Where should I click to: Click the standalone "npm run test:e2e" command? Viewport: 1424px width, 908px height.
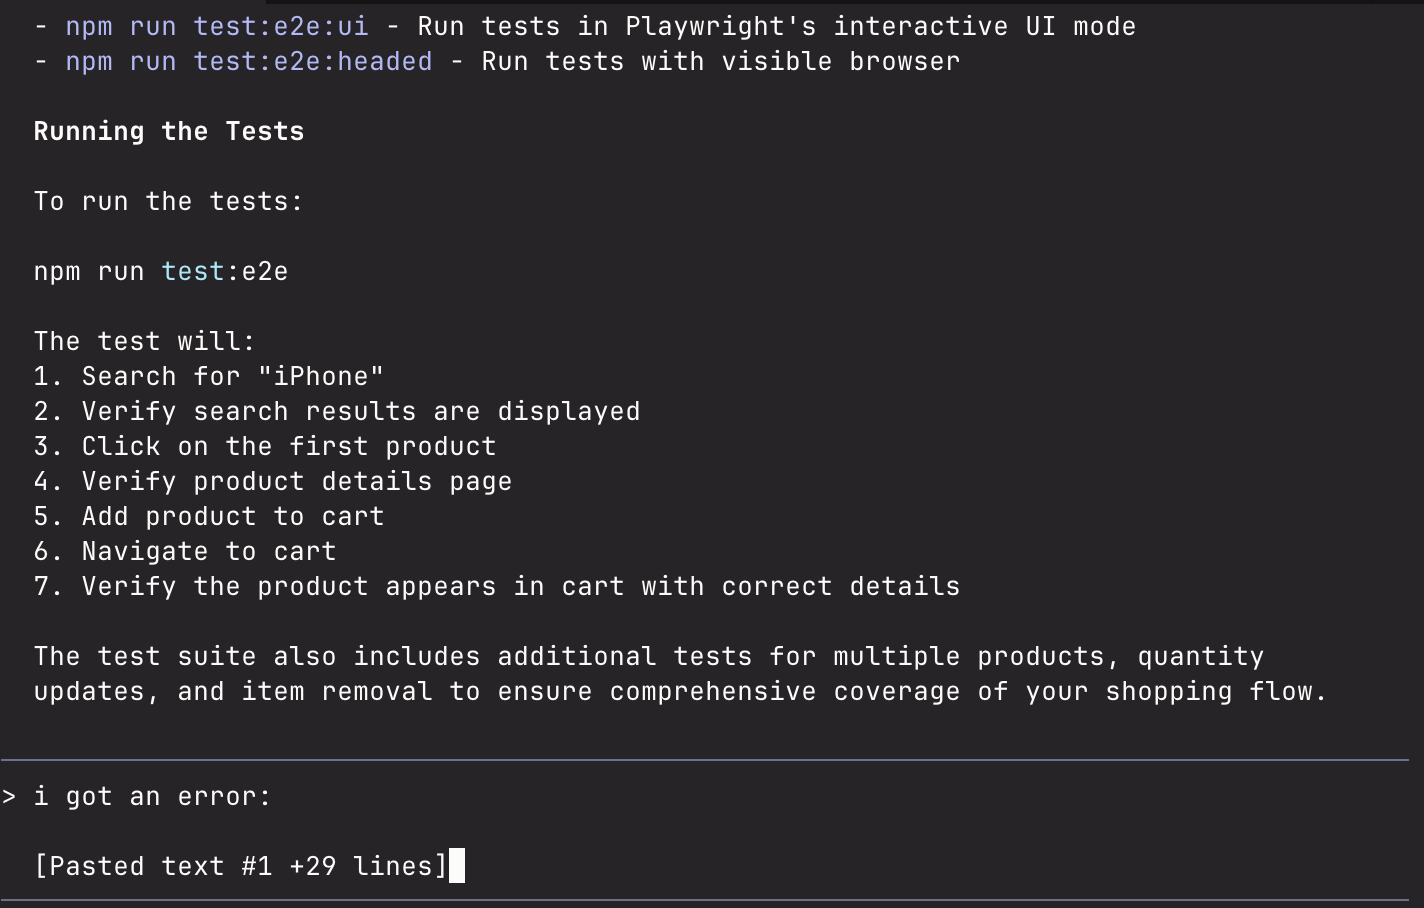pos(160,271)
